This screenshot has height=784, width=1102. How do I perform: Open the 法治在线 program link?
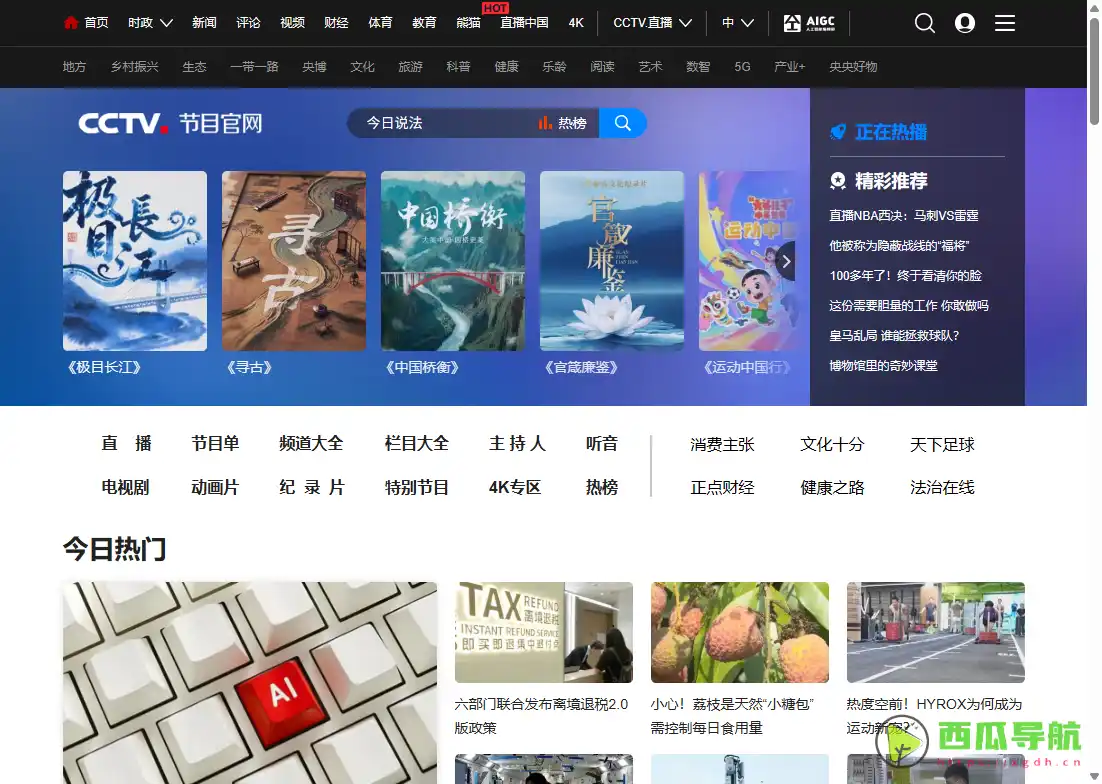(942, 488)
